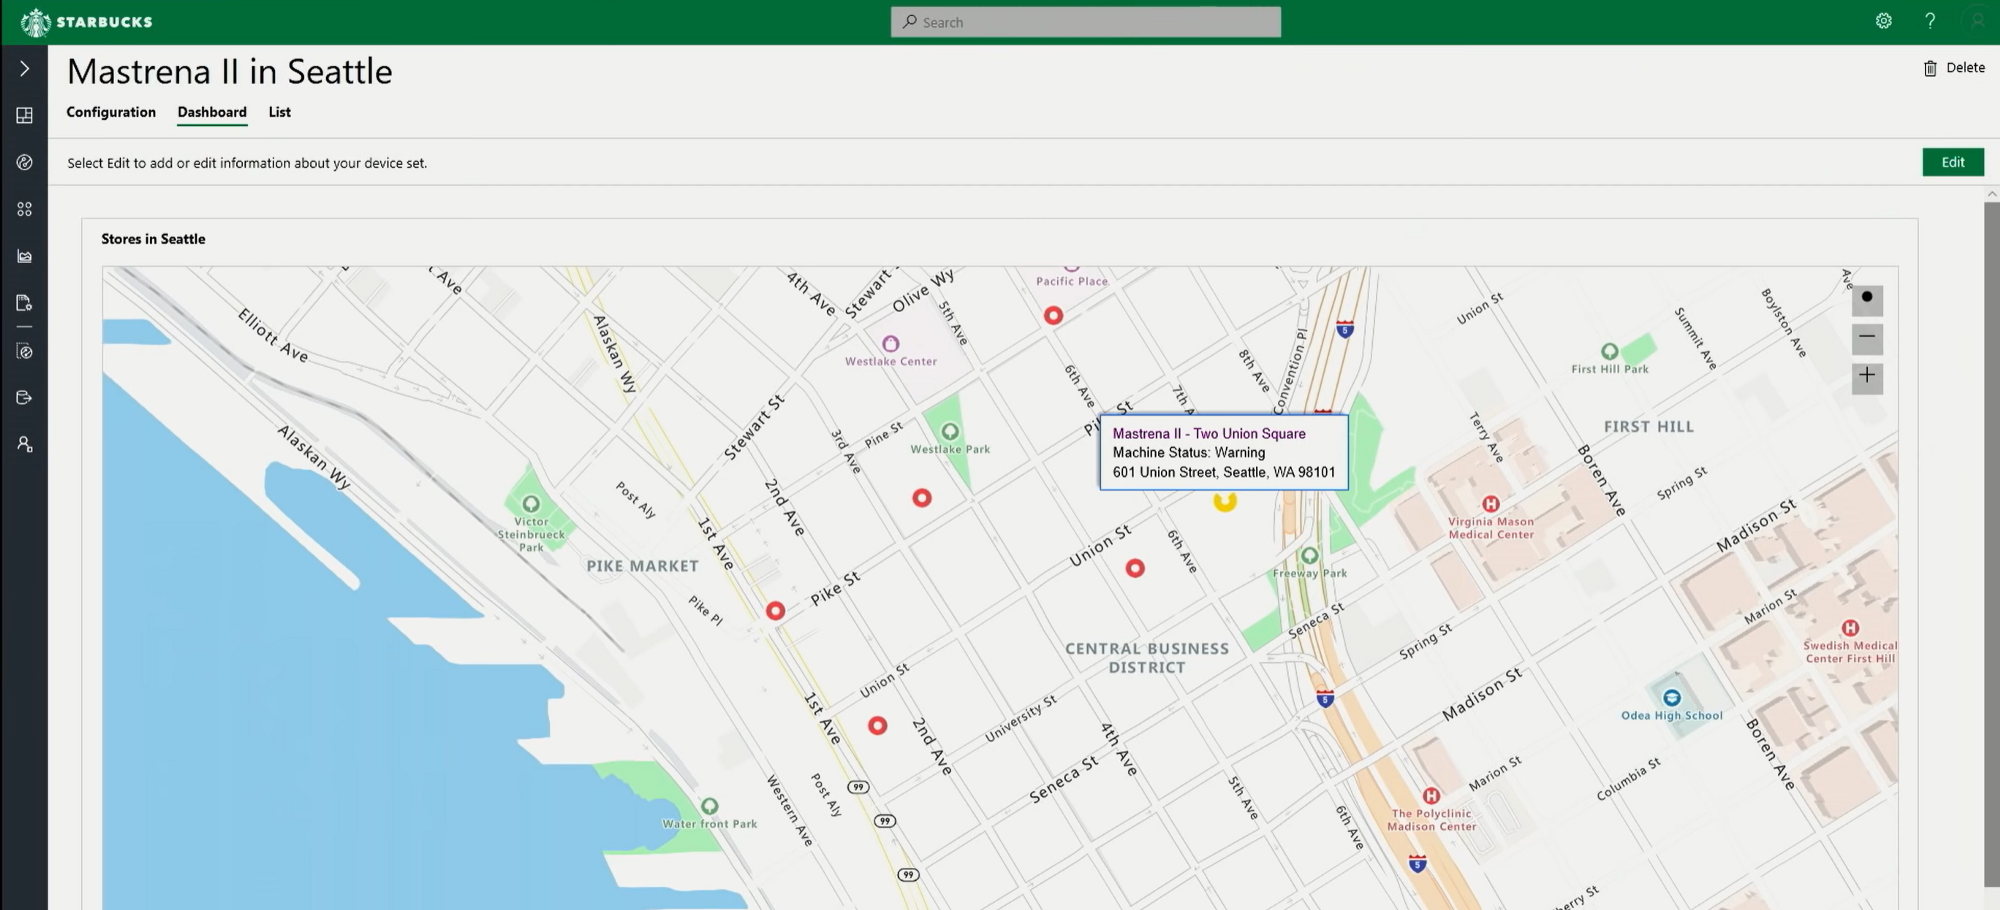
Task: Select red store marker below Westlake Park
Action: (x=922, y=498)
